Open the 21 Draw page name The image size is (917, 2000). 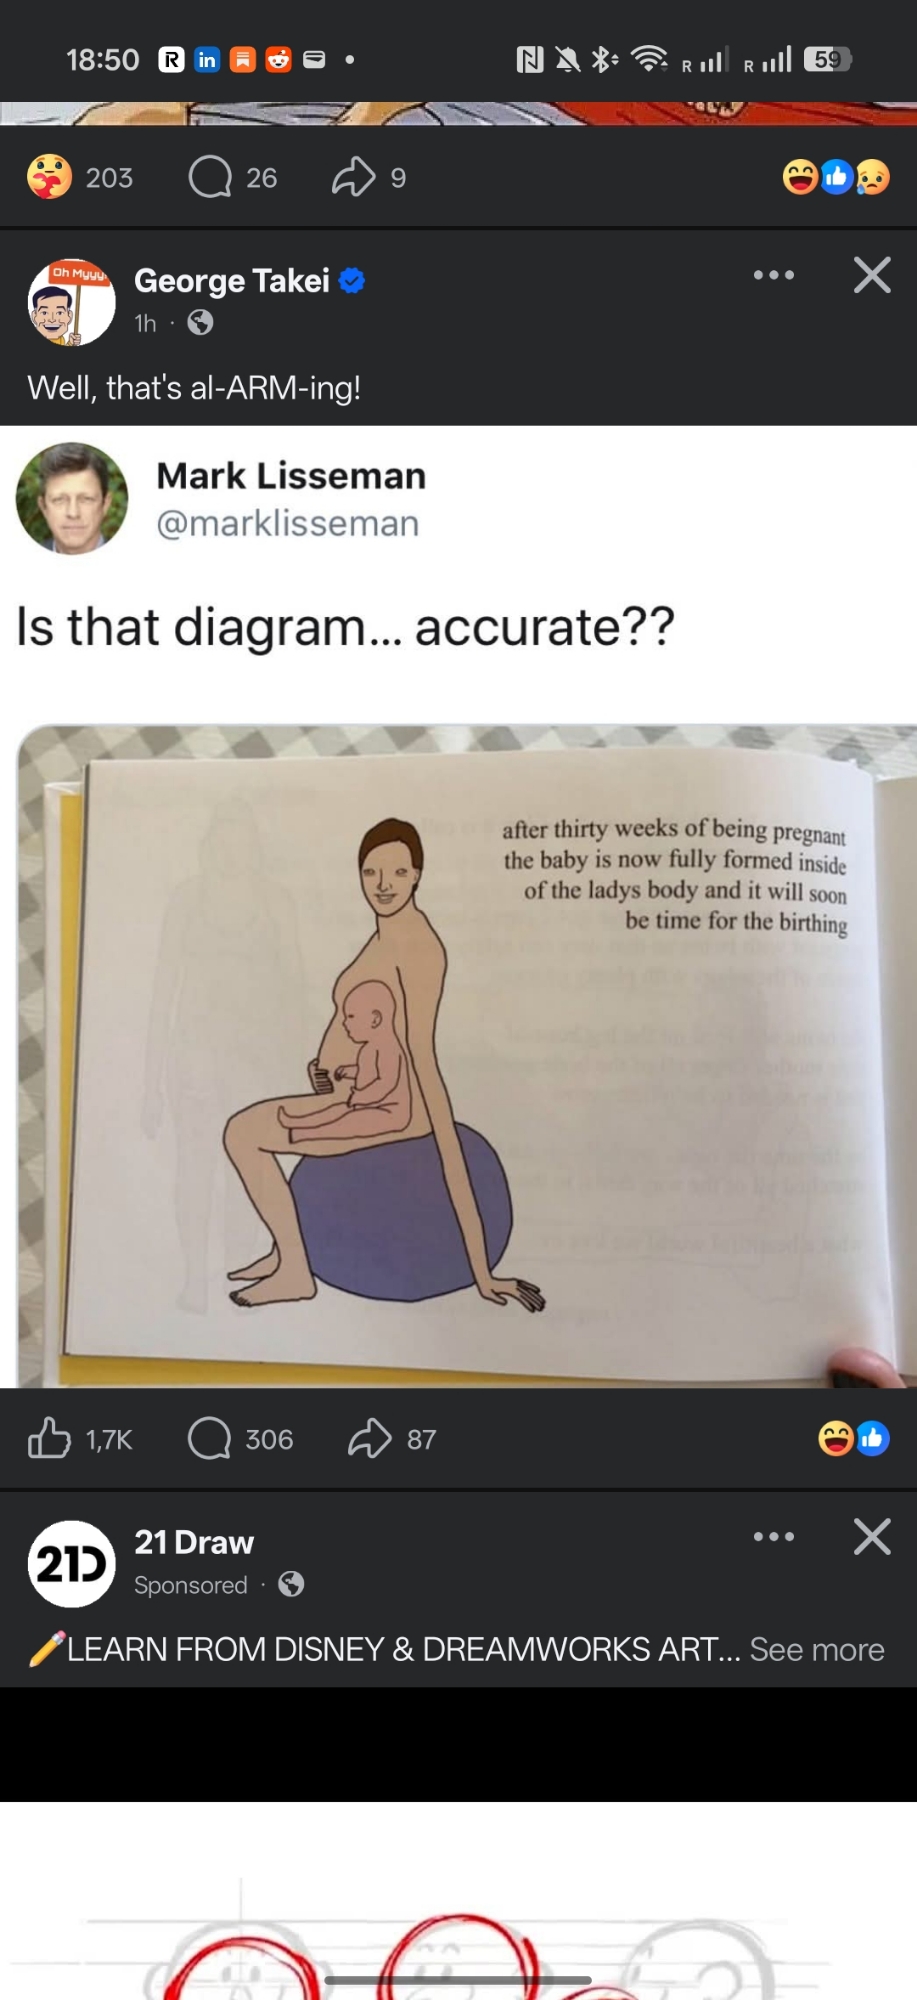[x=194, y=1543]
